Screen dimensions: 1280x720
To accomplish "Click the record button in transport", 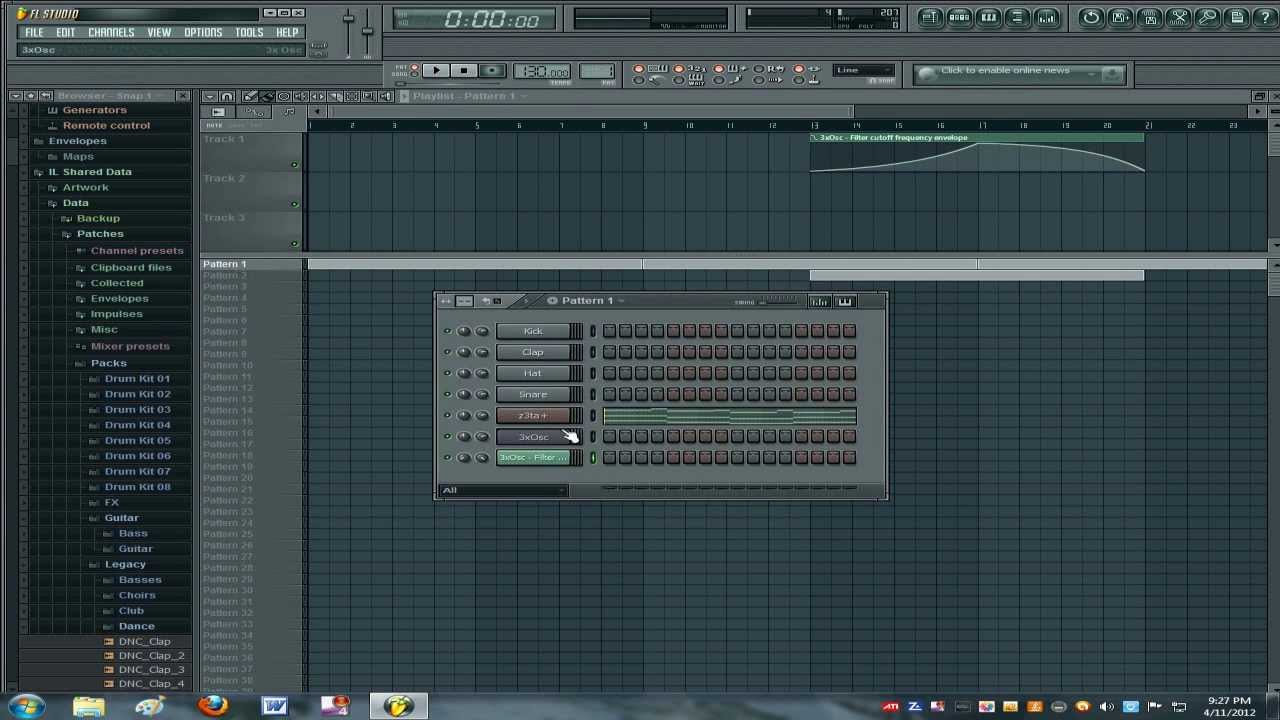I will tap(492, 71).
